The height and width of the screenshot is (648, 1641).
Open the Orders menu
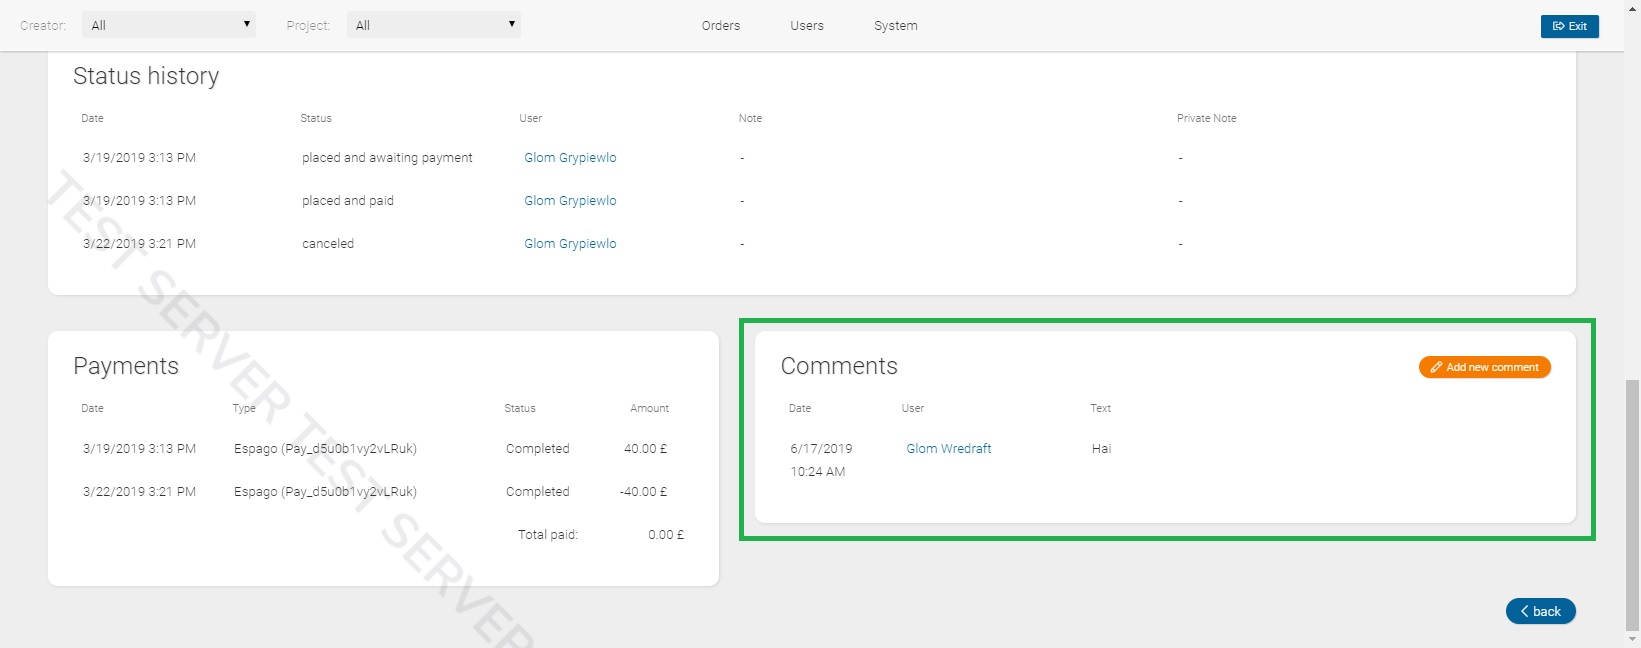coord(721,26)
